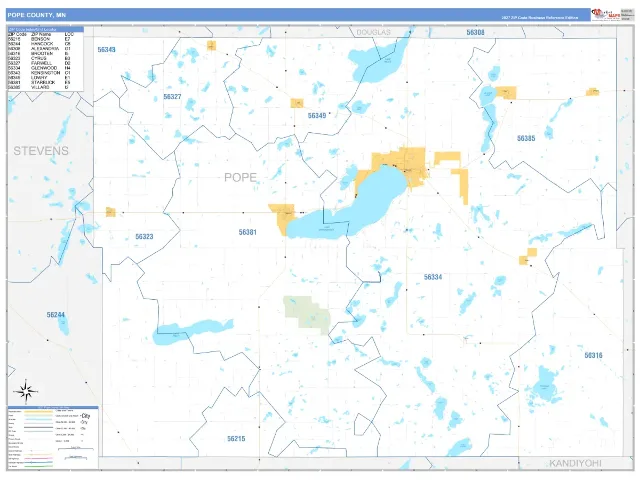Select ZIP code label 56215

[x=236, y=439]
